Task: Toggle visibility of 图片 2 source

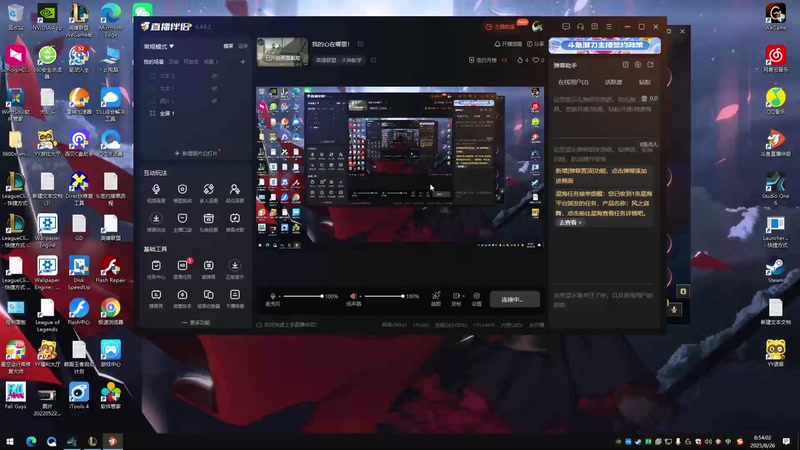Action: (215, 101)
